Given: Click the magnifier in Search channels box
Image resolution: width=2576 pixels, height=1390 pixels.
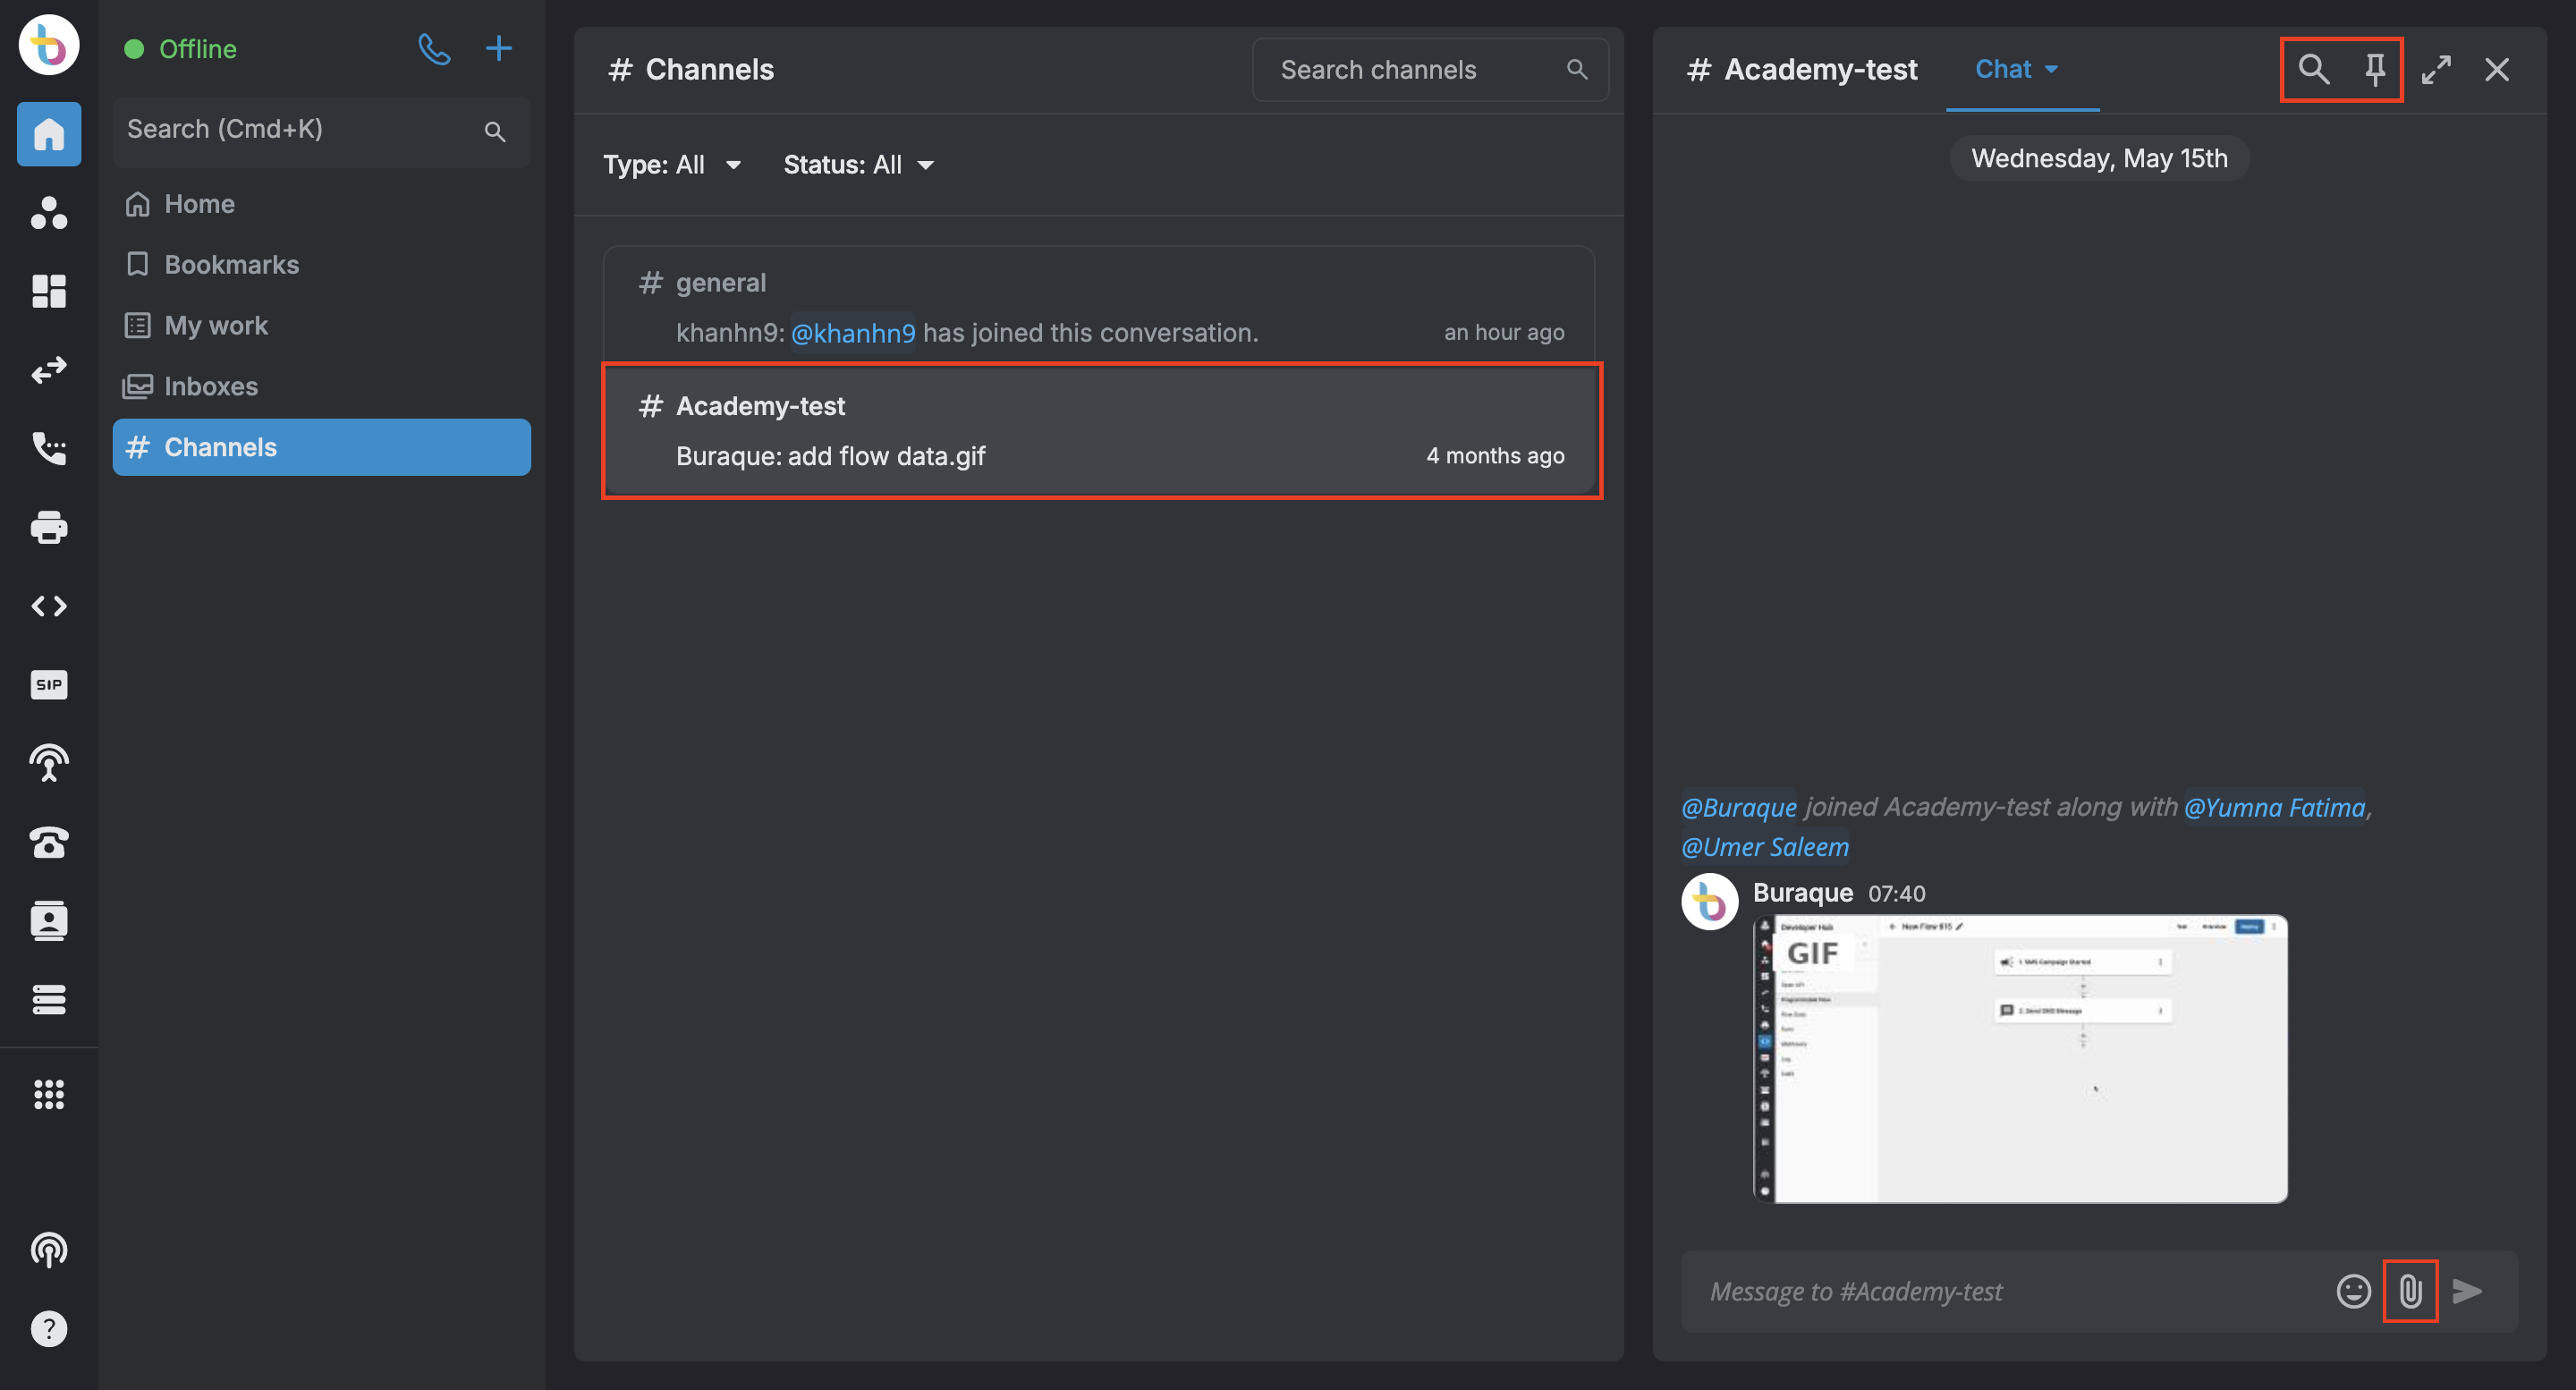Looking at the screenshot, I should coord(1577,69).
